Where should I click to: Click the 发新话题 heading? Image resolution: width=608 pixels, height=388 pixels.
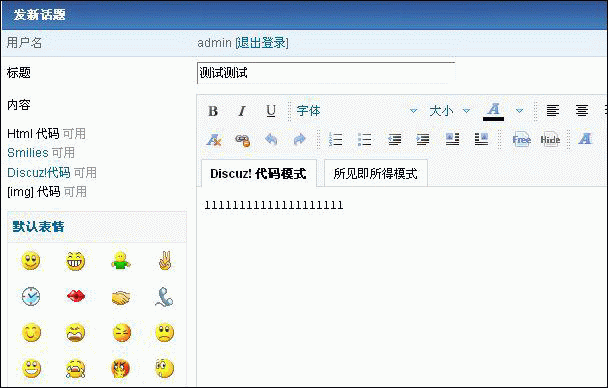click(x=40, y=15)
